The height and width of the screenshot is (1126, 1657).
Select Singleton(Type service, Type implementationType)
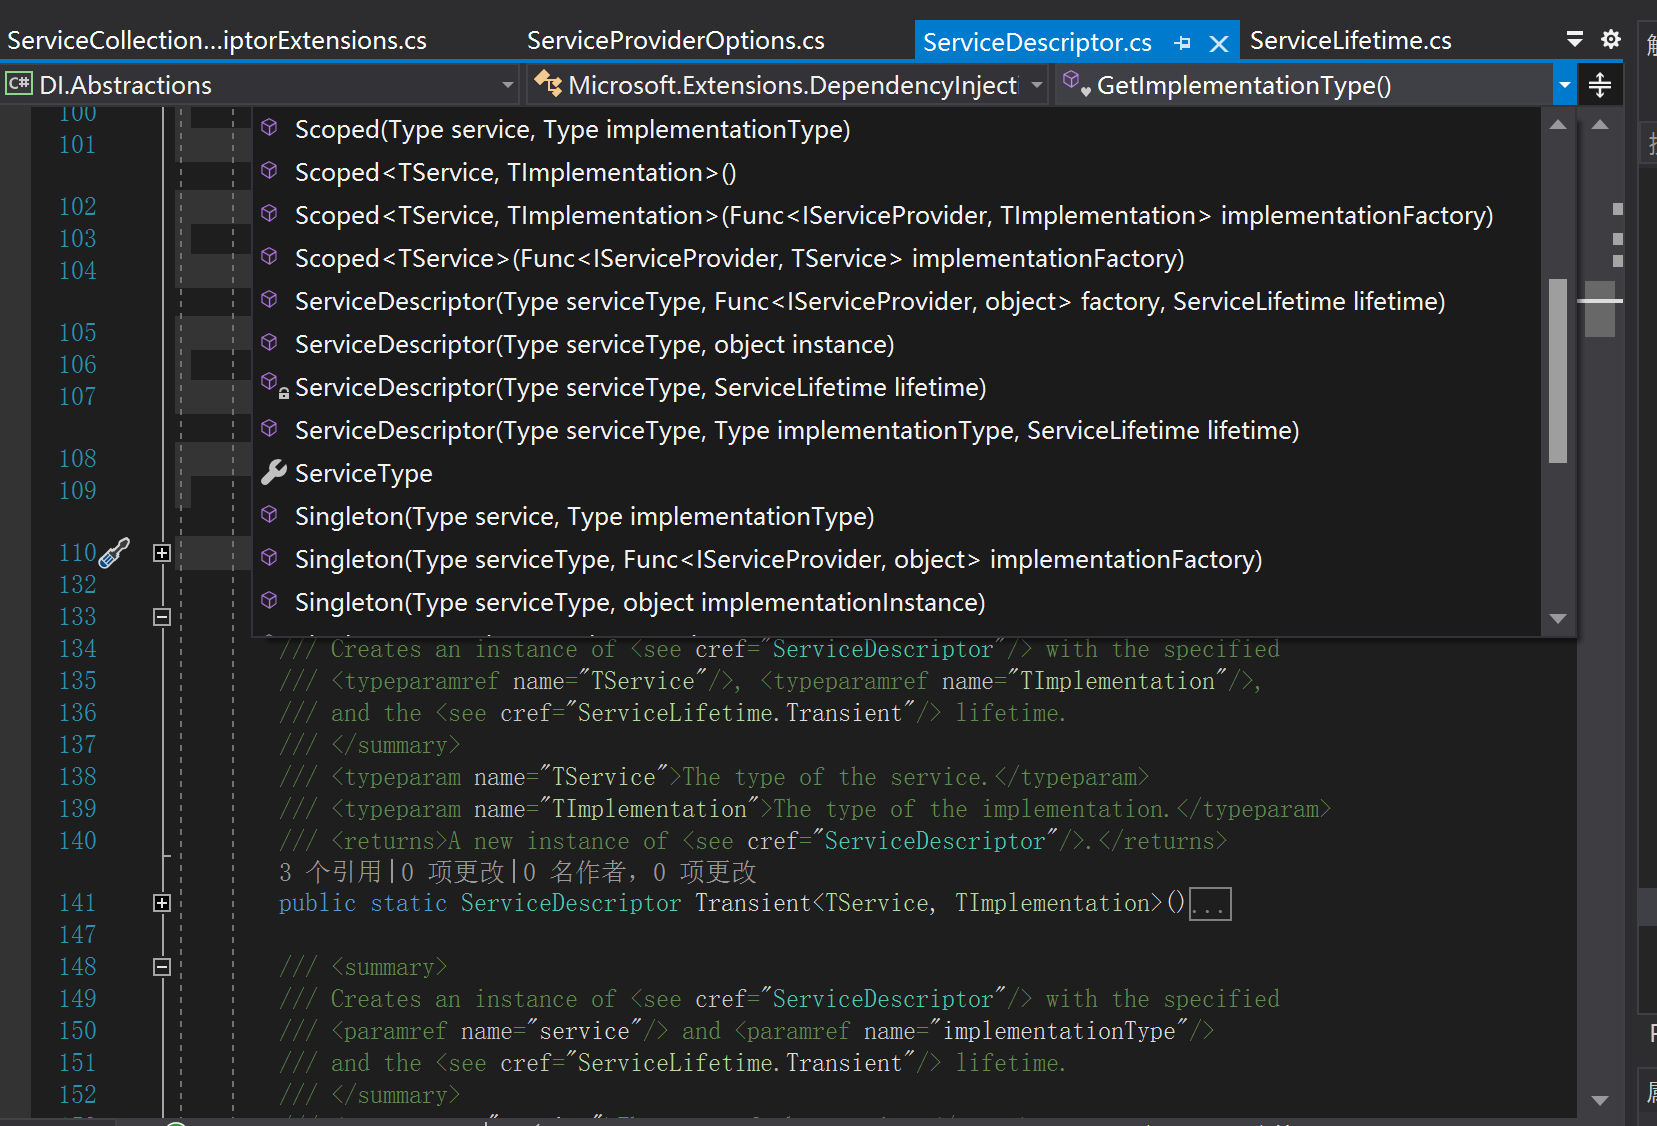584,517
